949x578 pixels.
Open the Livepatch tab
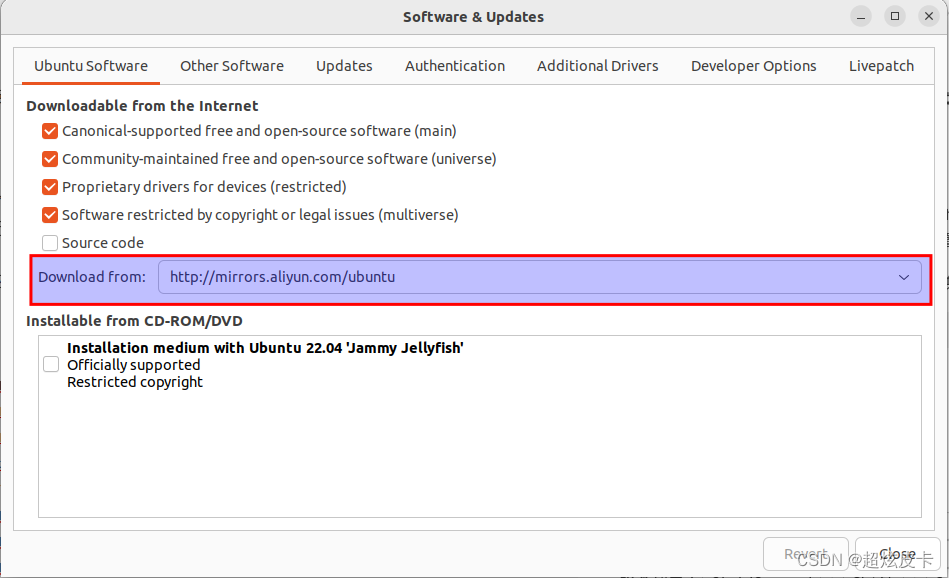pyautogui.click(x=881, y=66)
